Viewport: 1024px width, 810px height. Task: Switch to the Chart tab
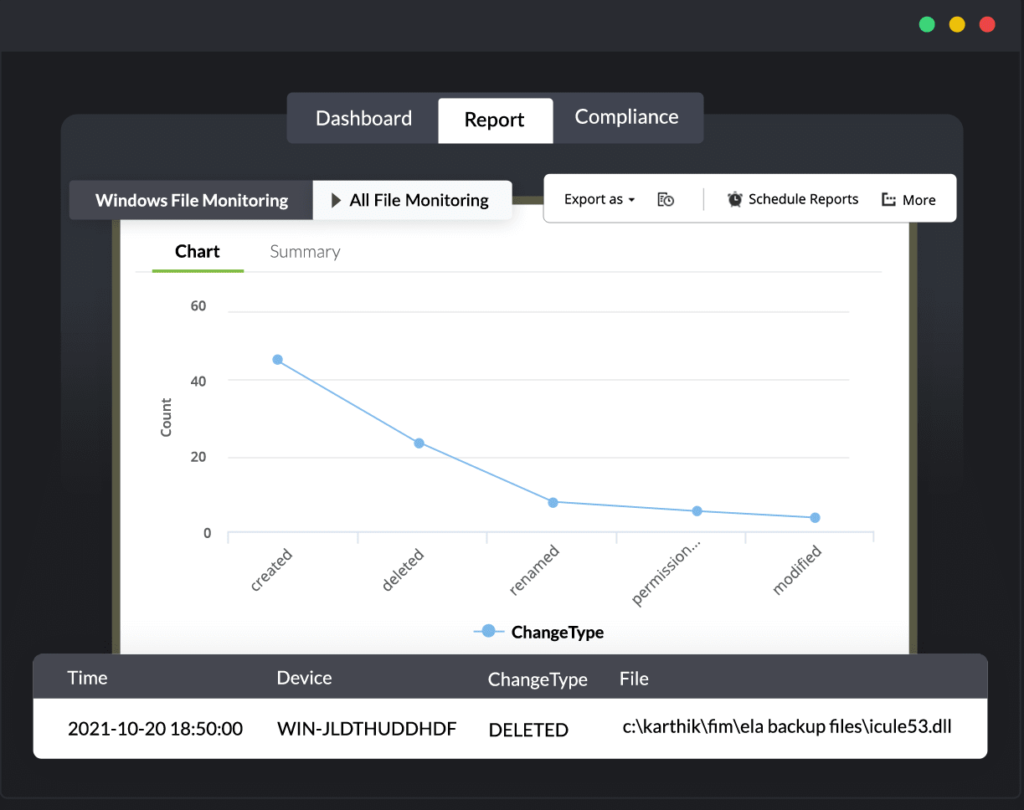click(196, 251)
